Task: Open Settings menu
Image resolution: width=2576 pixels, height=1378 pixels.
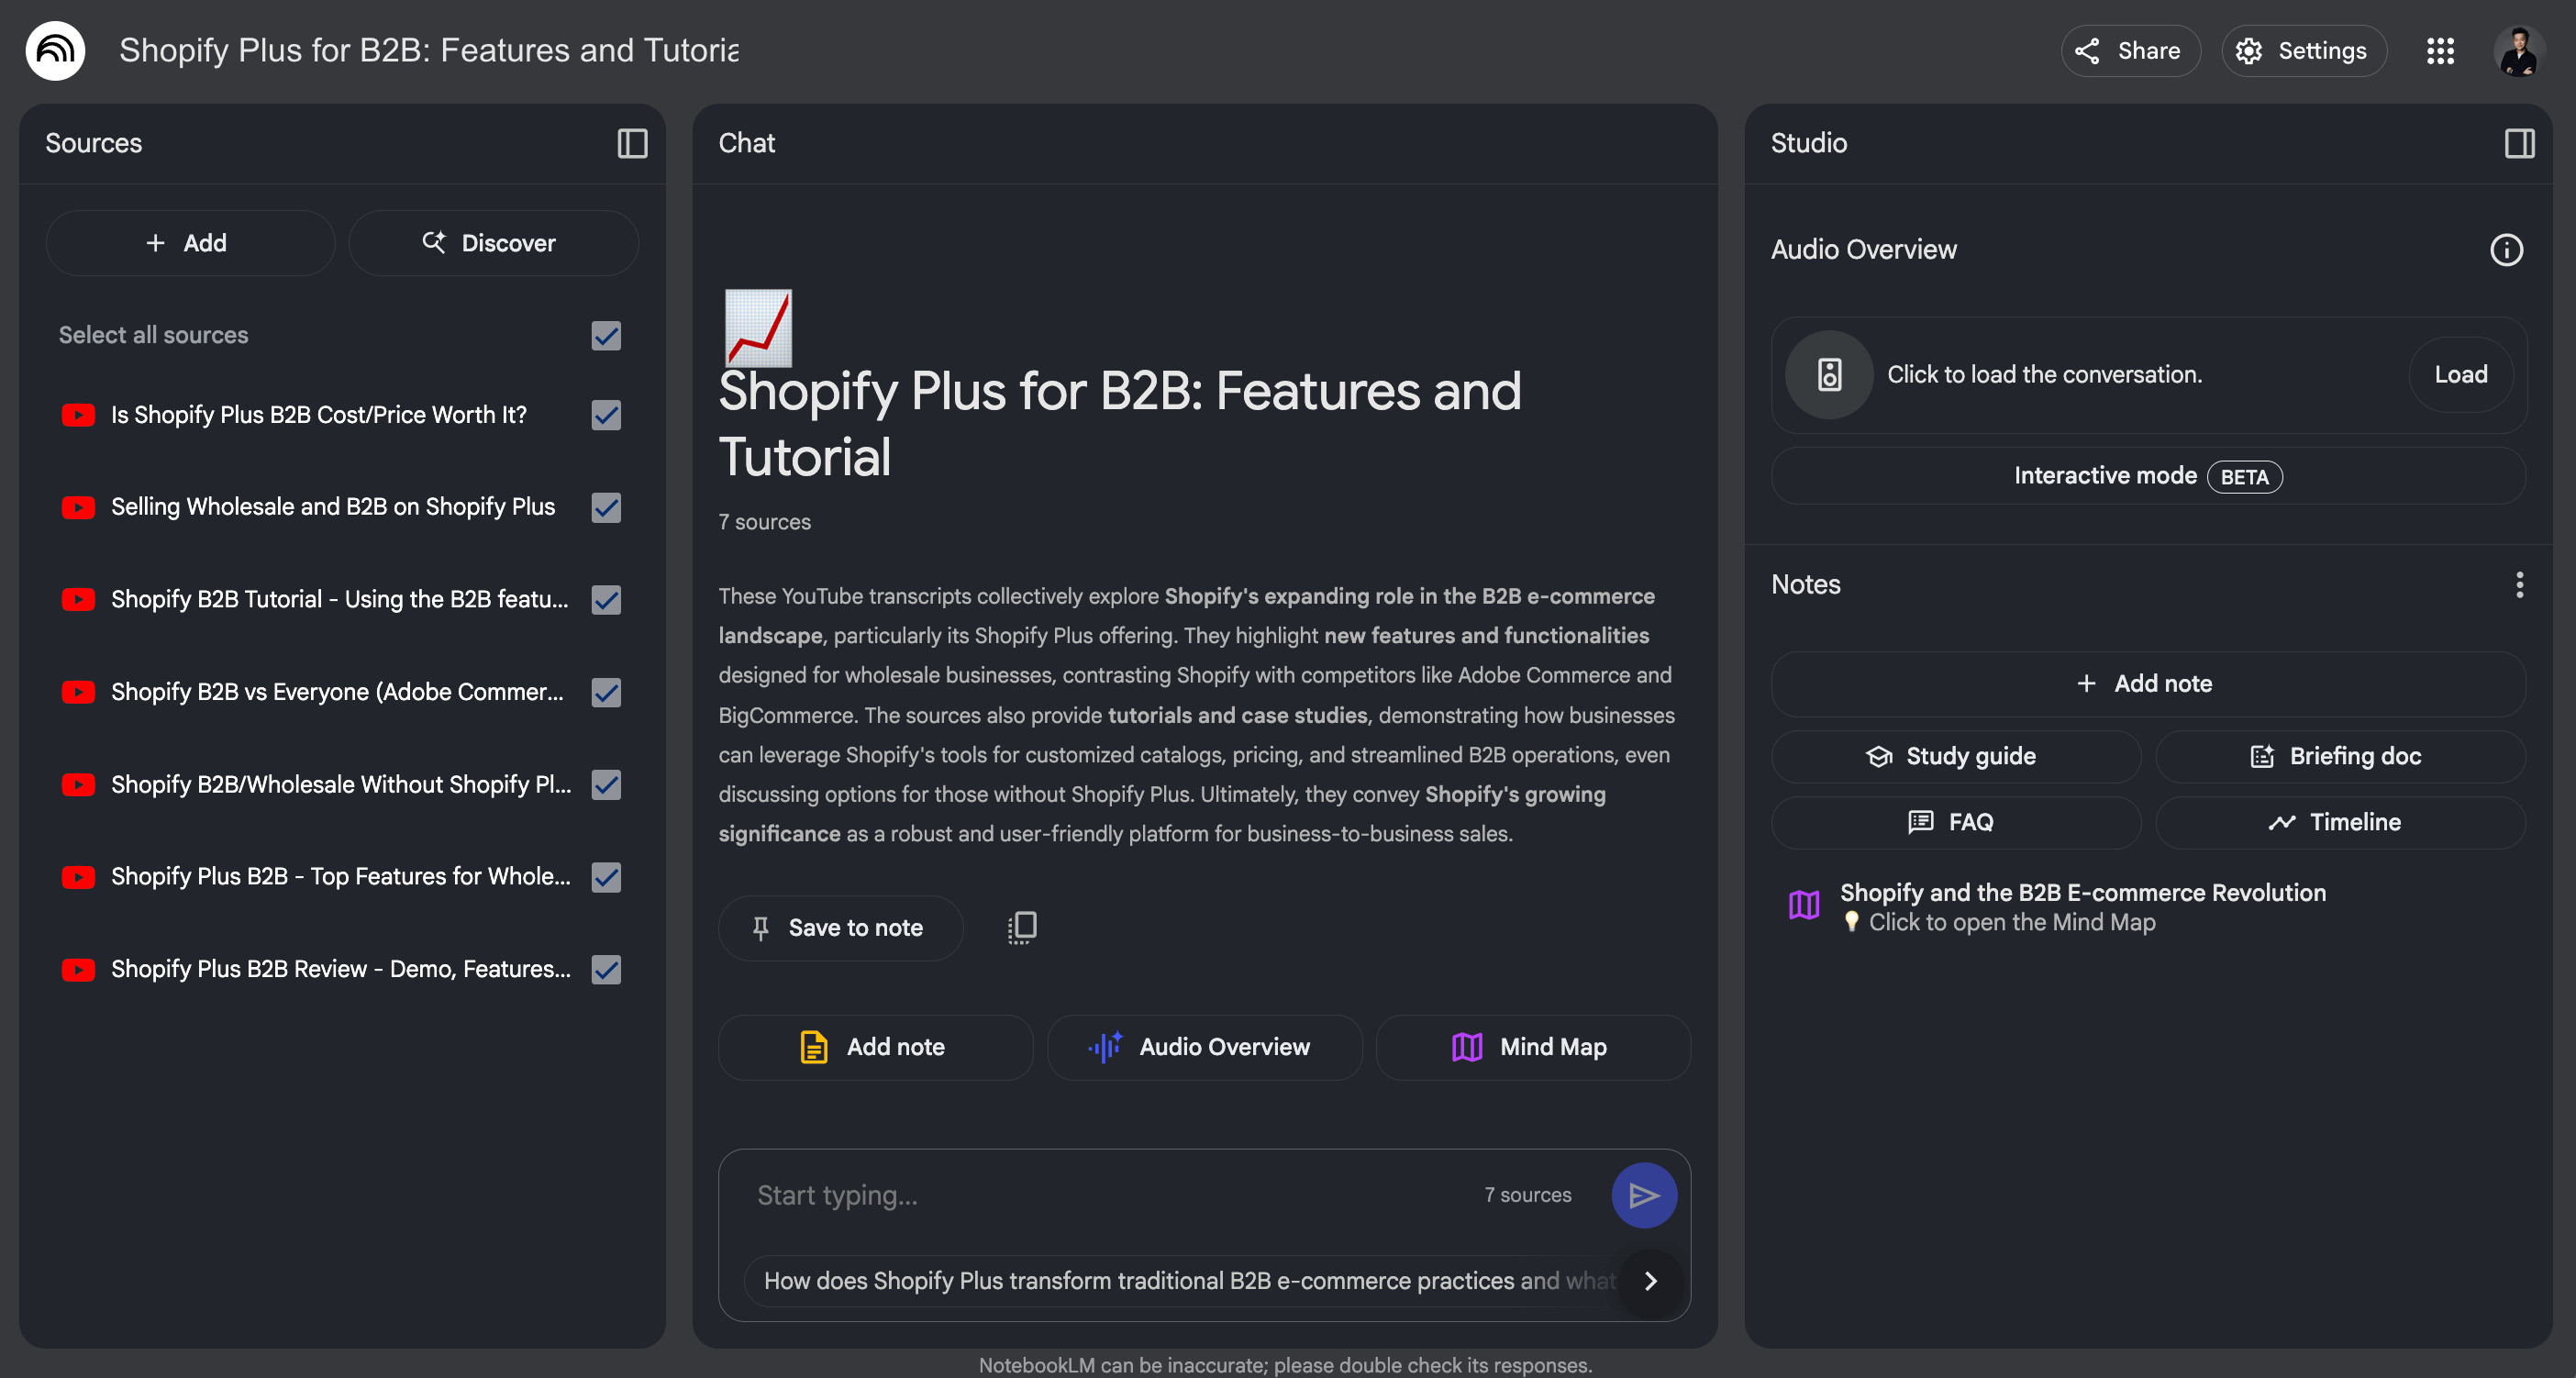Action: 2304,51
